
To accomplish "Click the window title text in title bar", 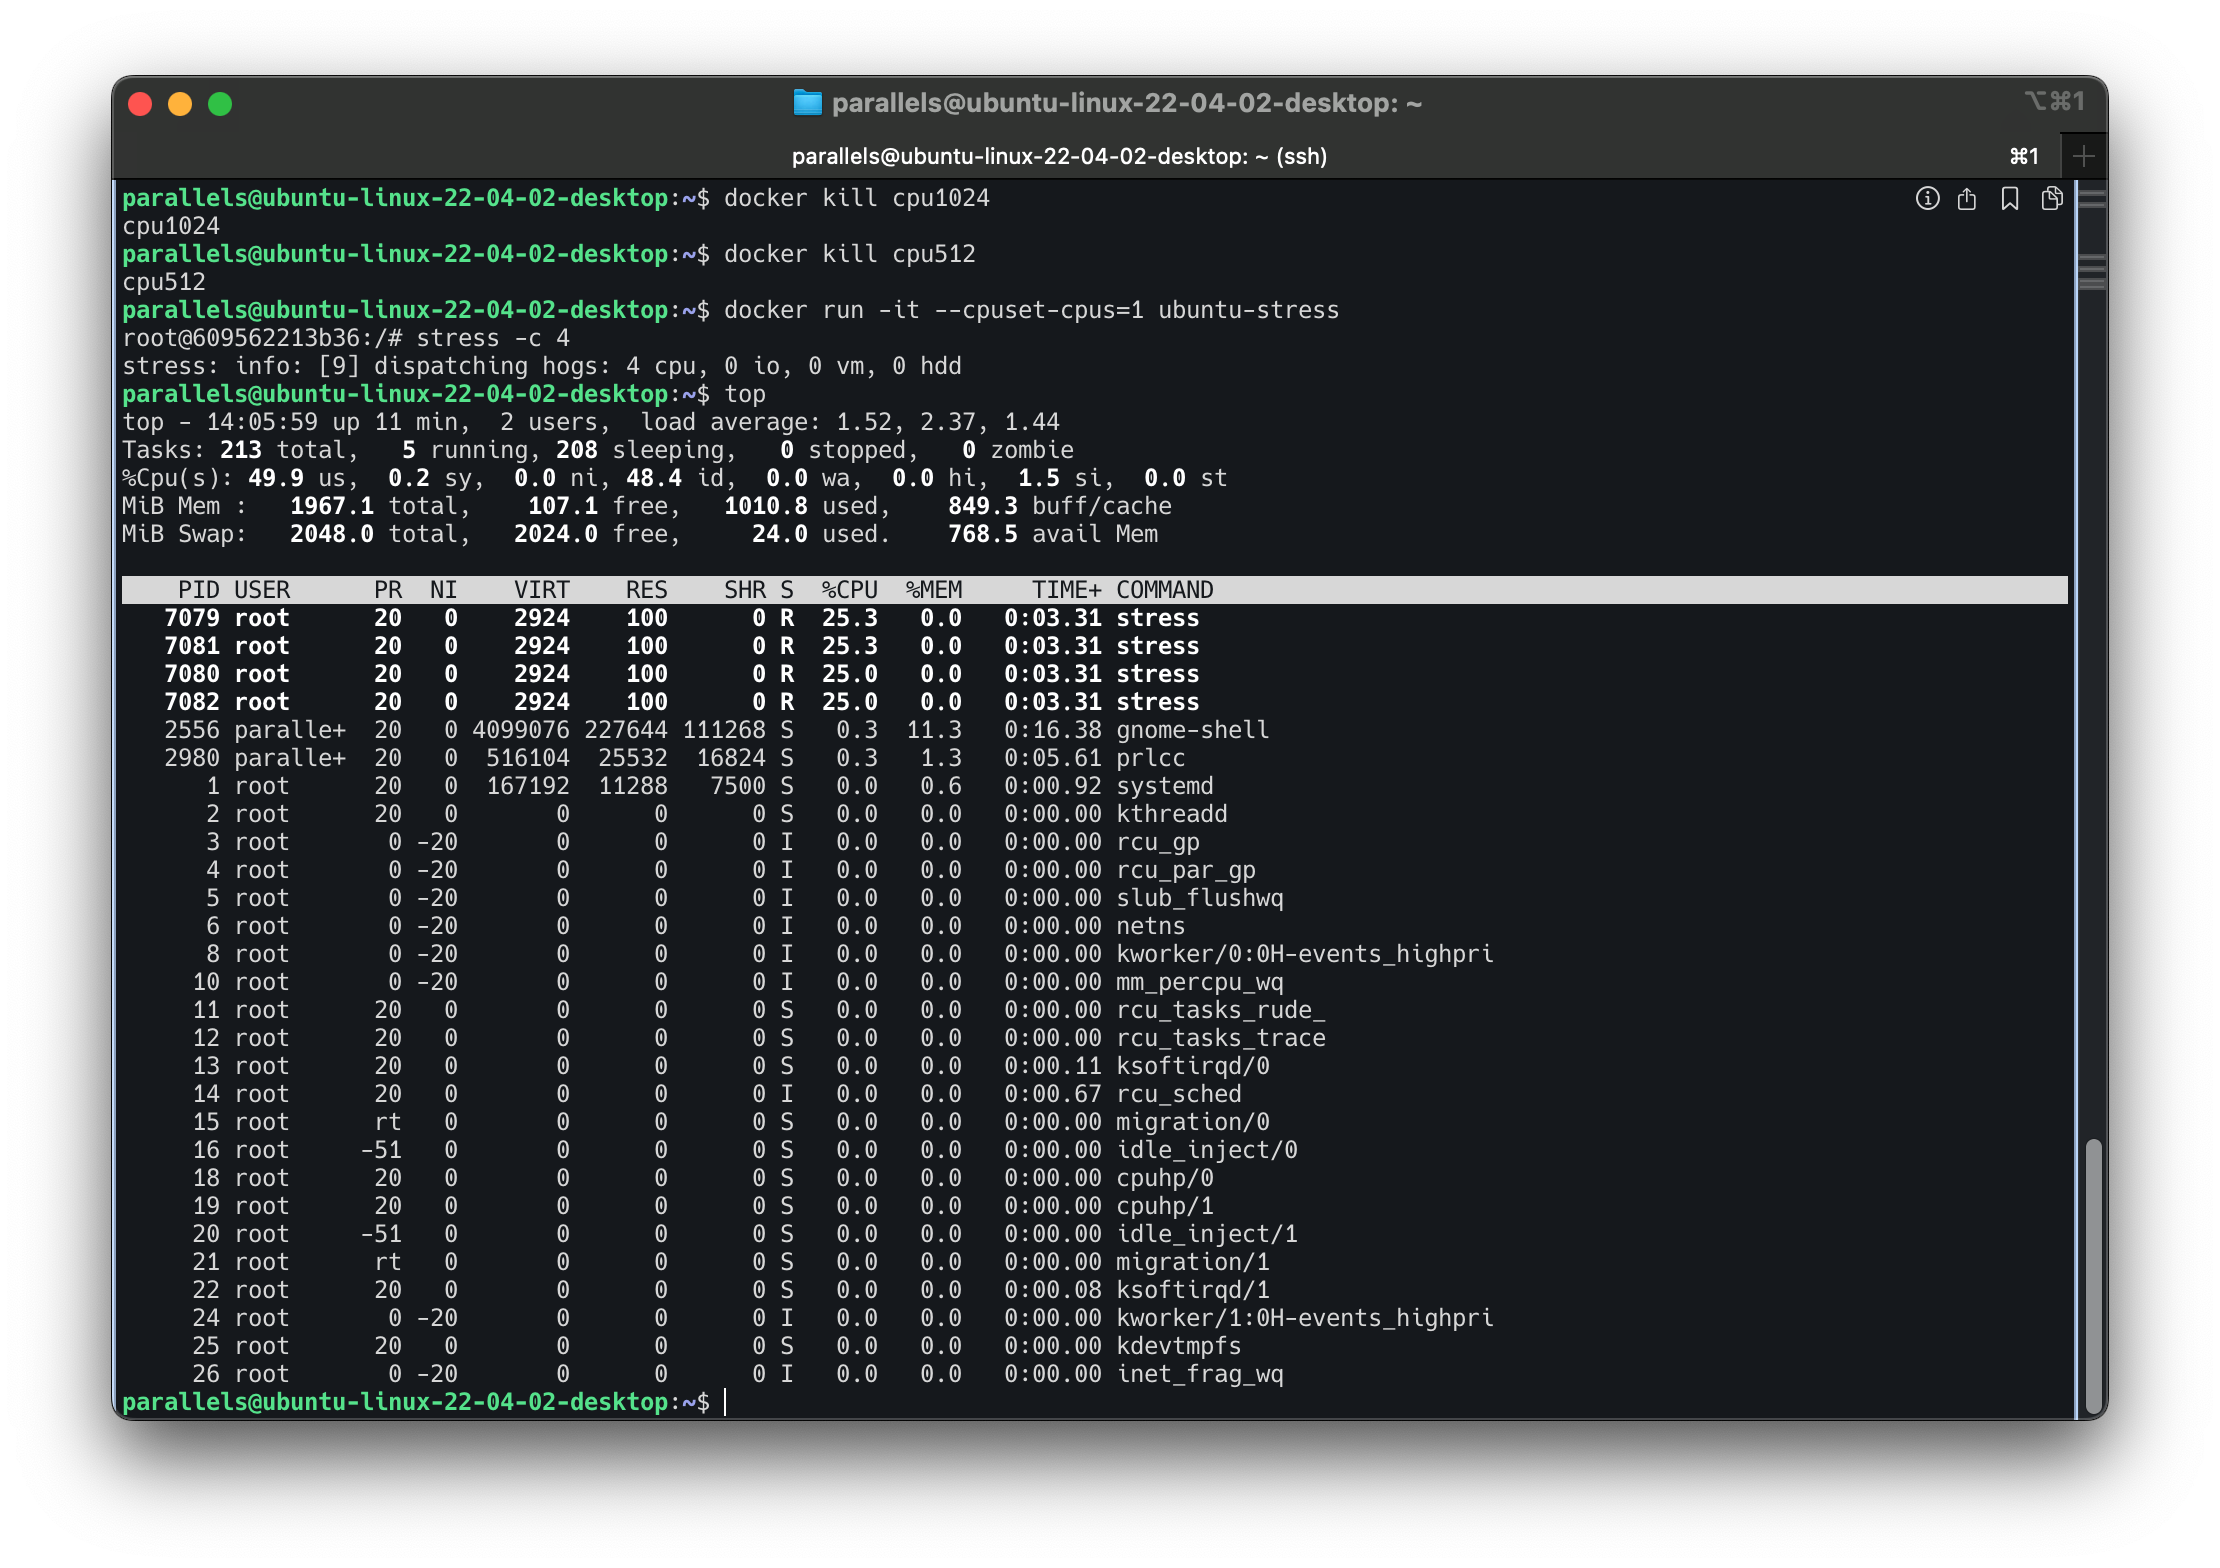I will (1127, 103).
